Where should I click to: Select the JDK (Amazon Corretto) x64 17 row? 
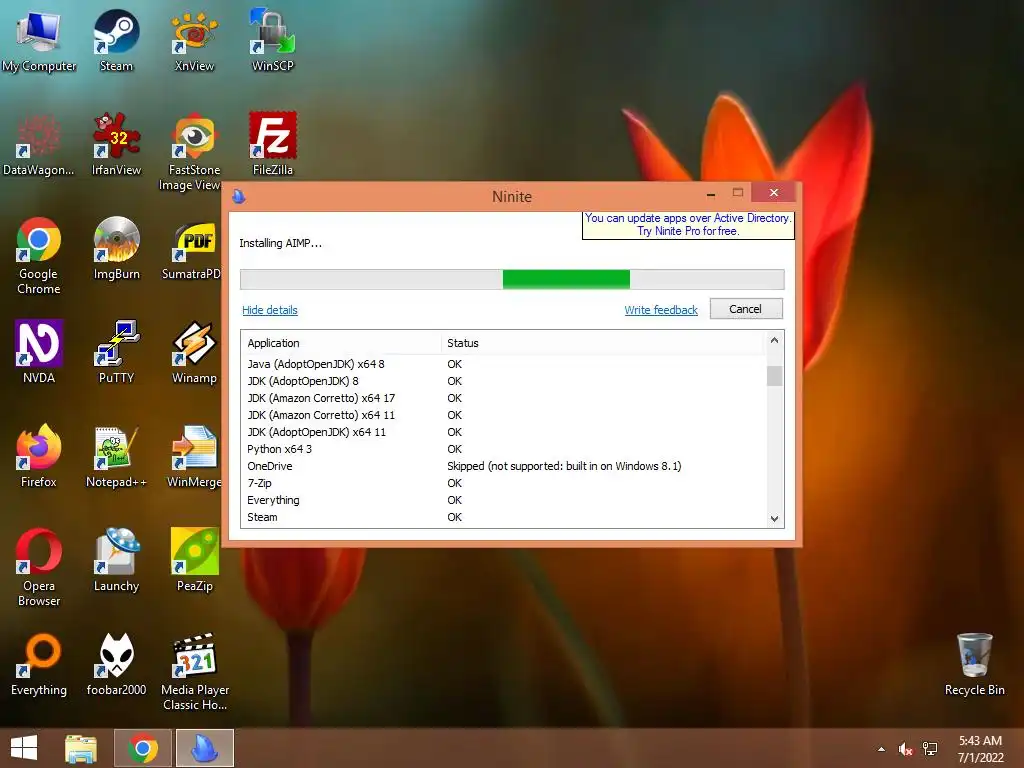pyautogui.click(x=504, y=398)
